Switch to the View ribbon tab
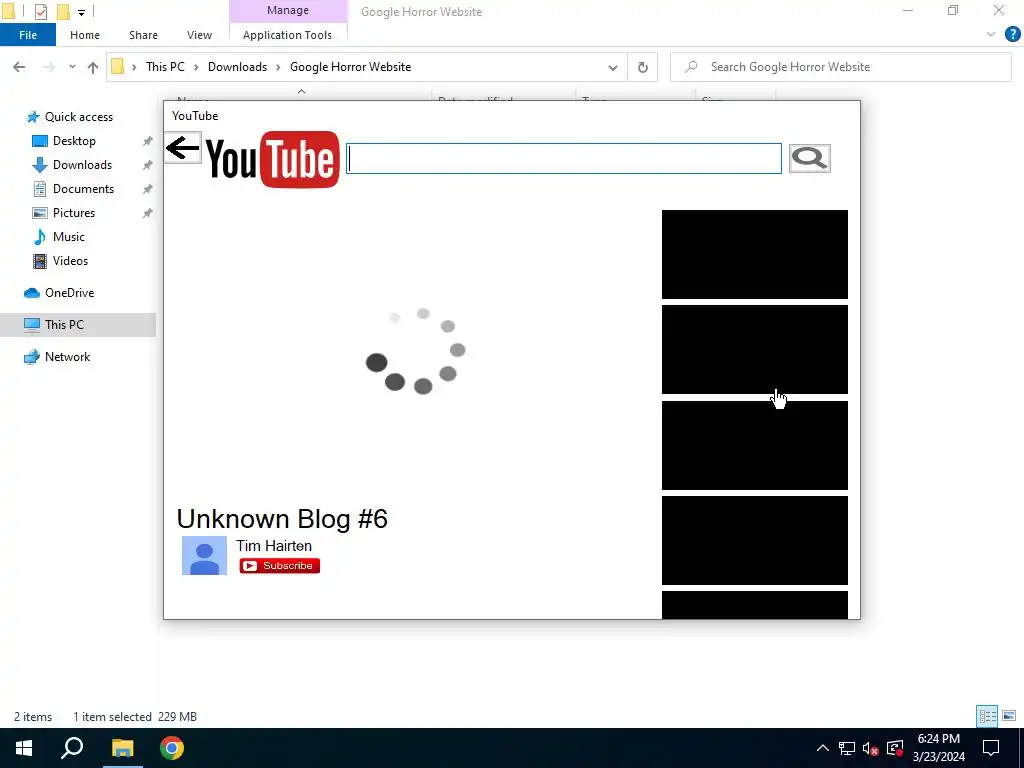 [x=199, y=35]
